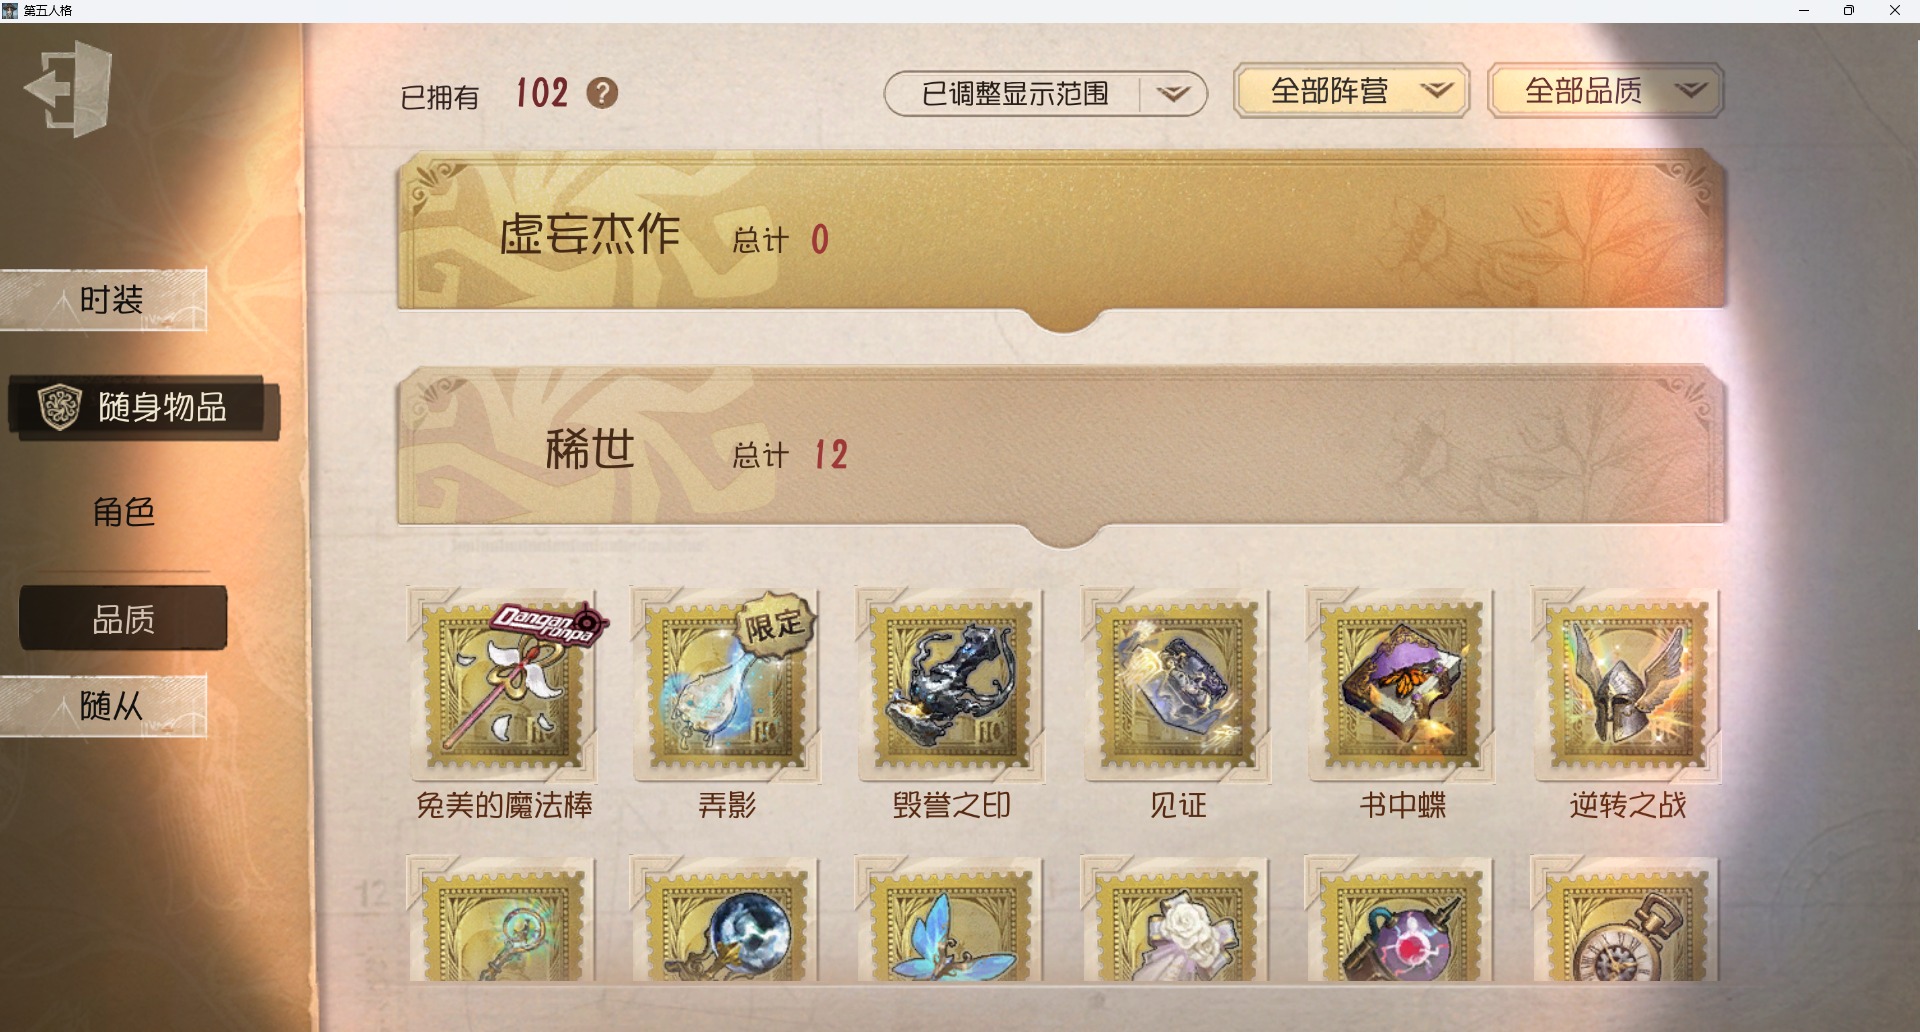
Task: Expand the 虚妄杰作 category banner
Action: 1062,233
